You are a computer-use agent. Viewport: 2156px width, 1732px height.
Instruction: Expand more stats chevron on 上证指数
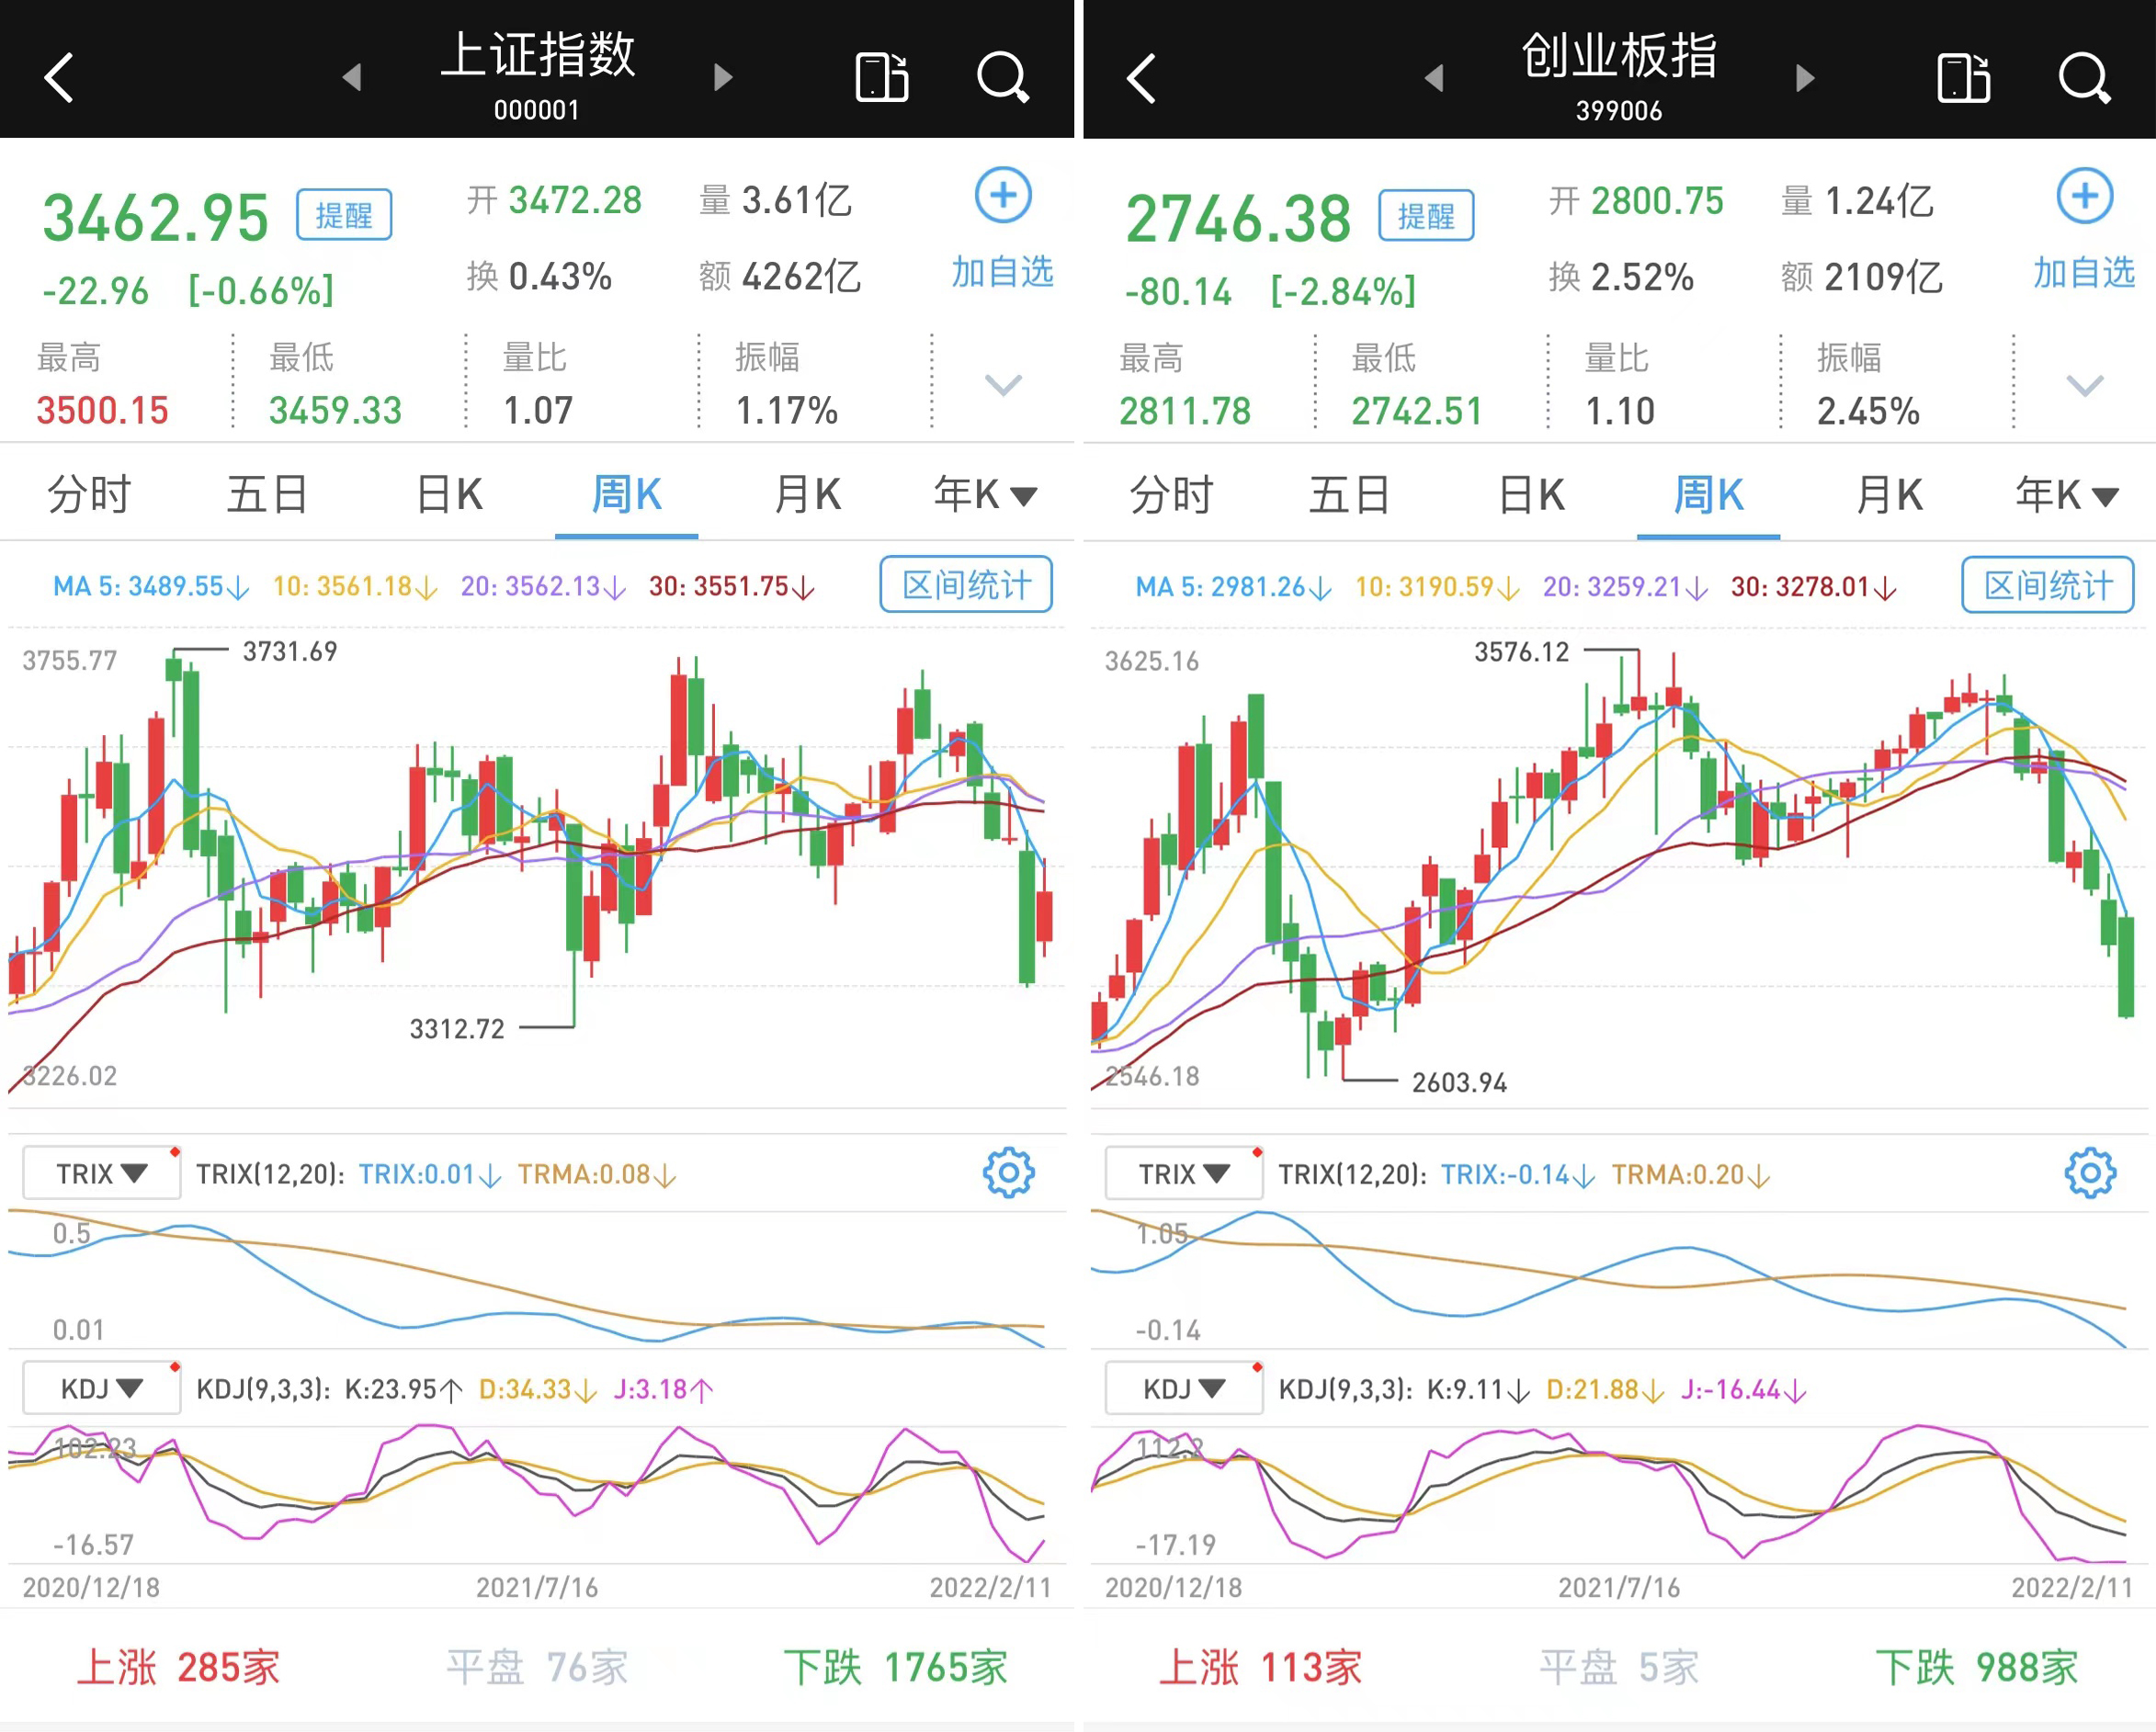[1003, 384]
